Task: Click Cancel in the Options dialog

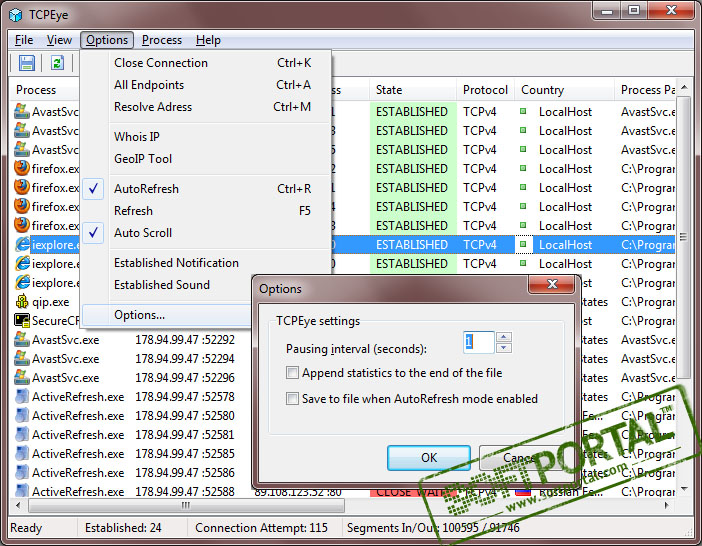Action: [x=520, y=457]
